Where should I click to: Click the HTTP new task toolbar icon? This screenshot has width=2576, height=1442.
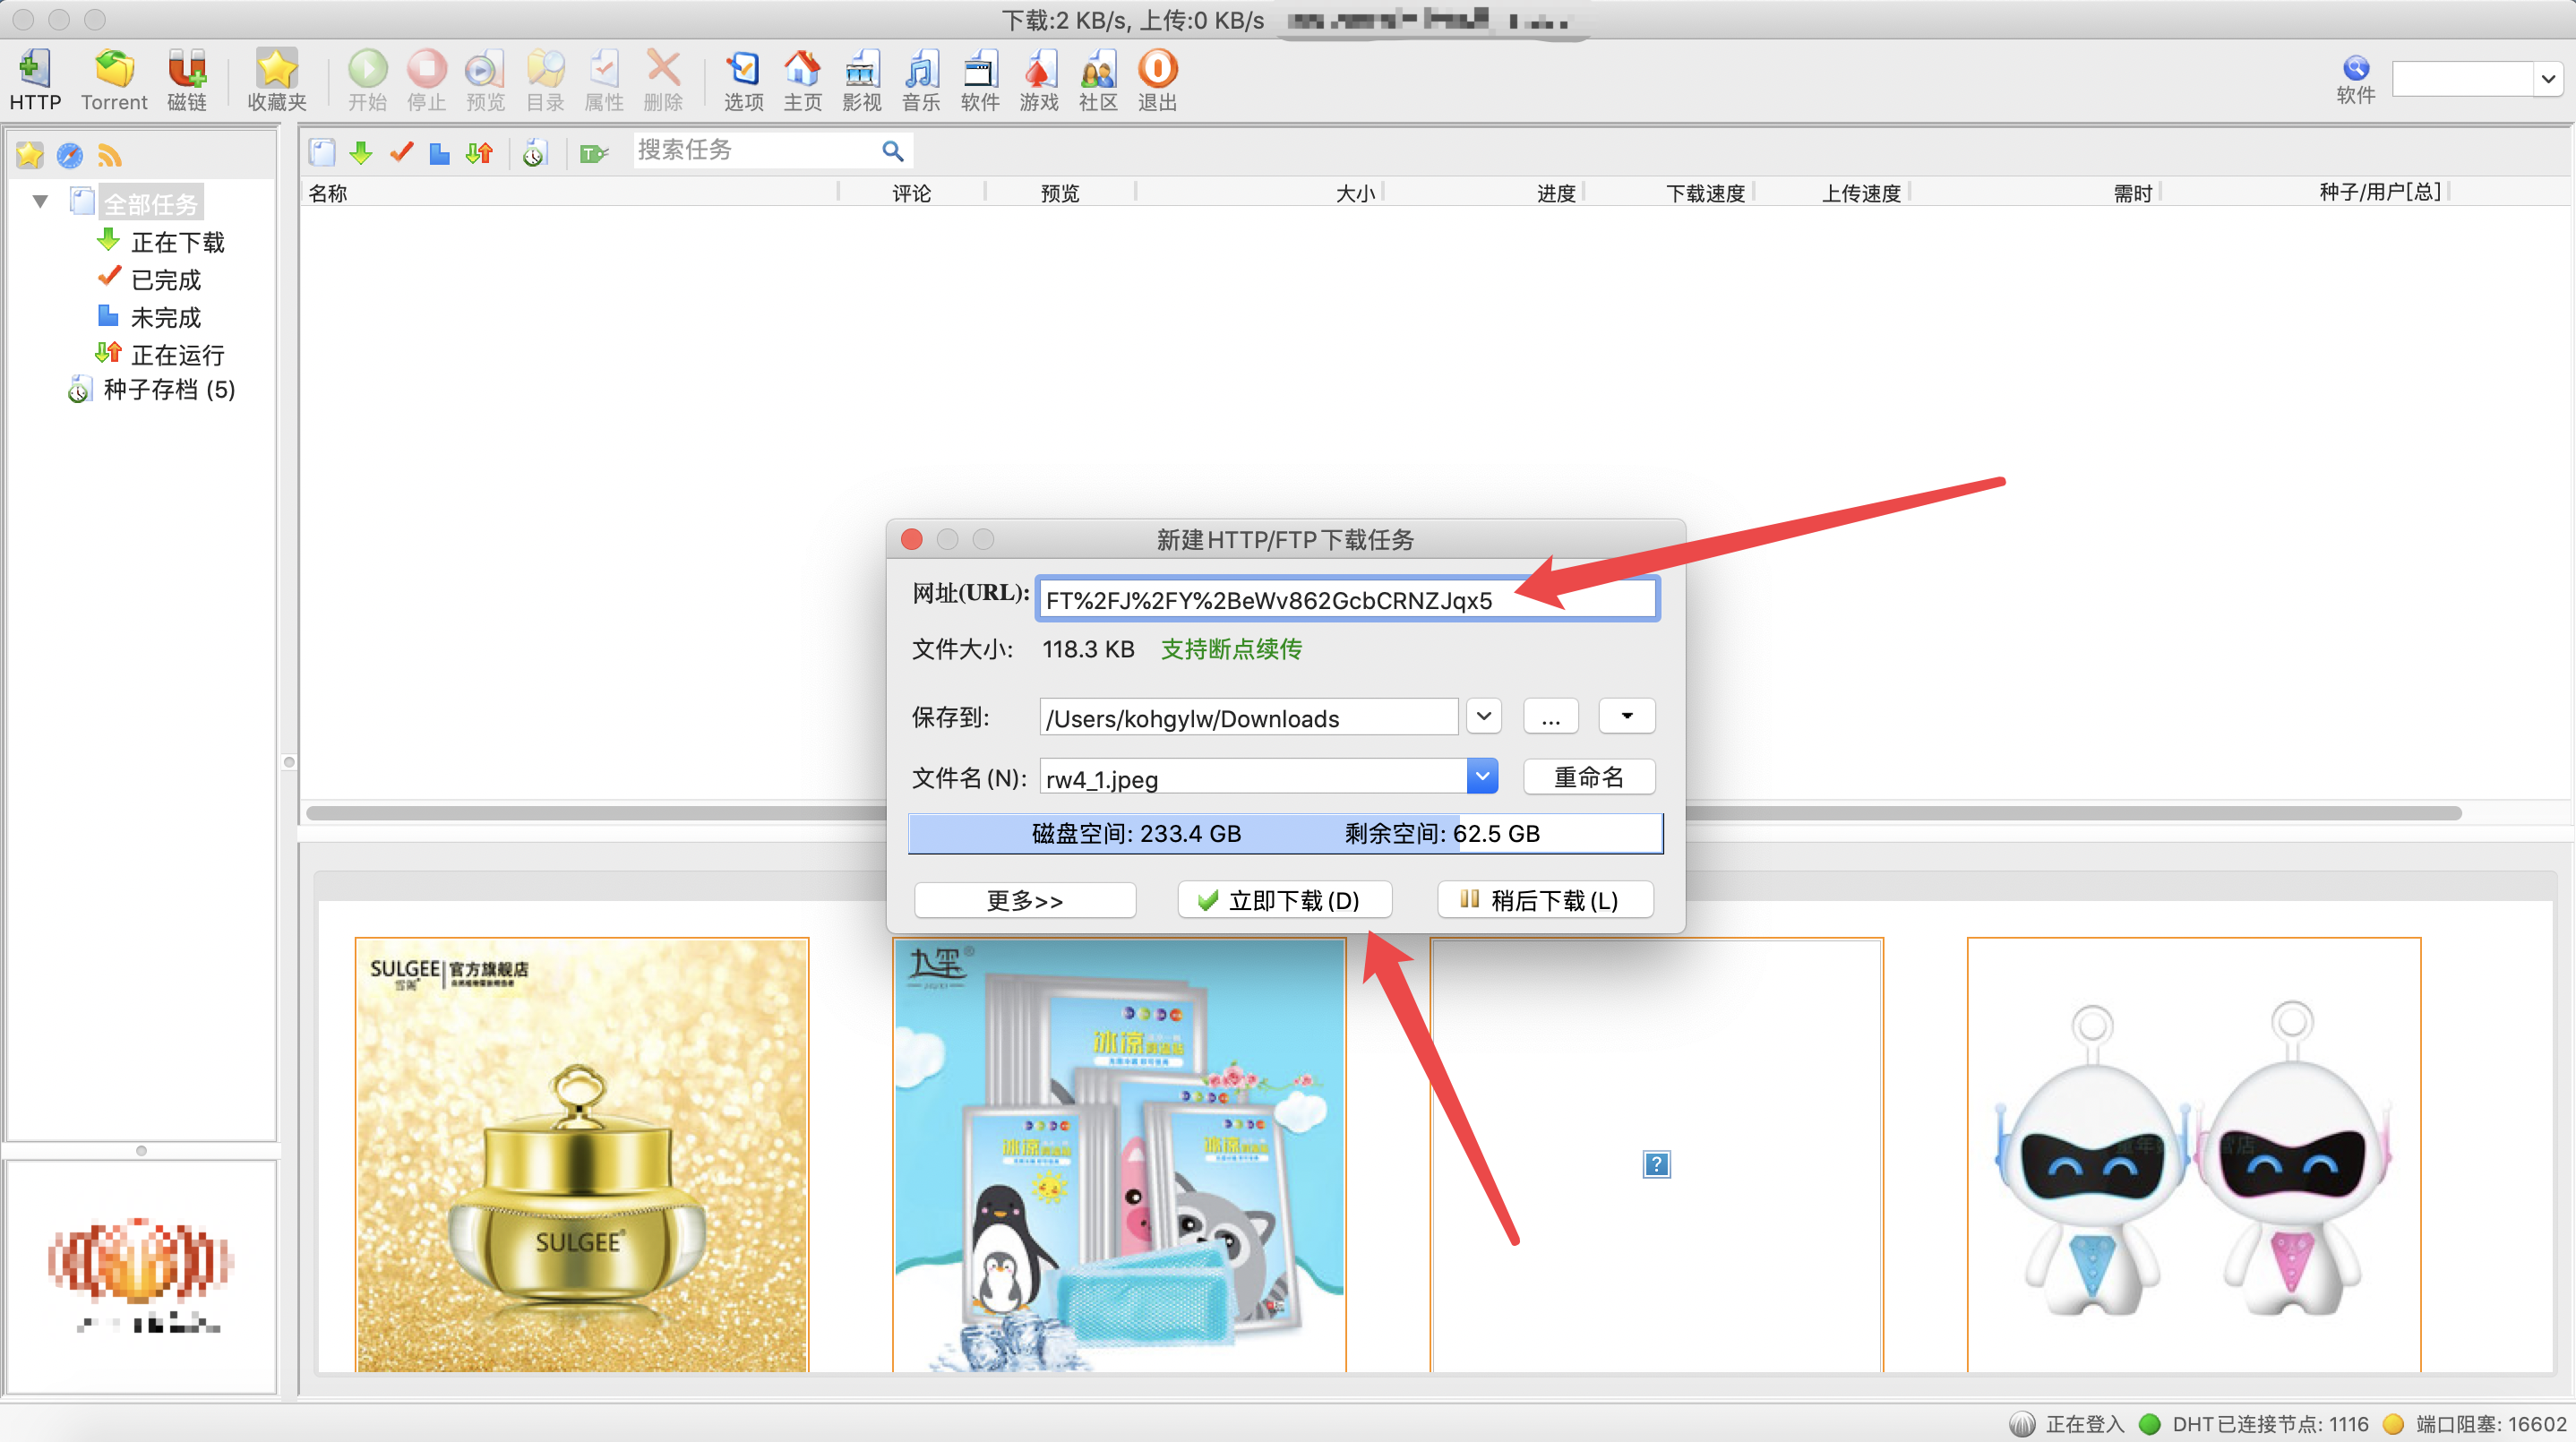tap(34, 70)
